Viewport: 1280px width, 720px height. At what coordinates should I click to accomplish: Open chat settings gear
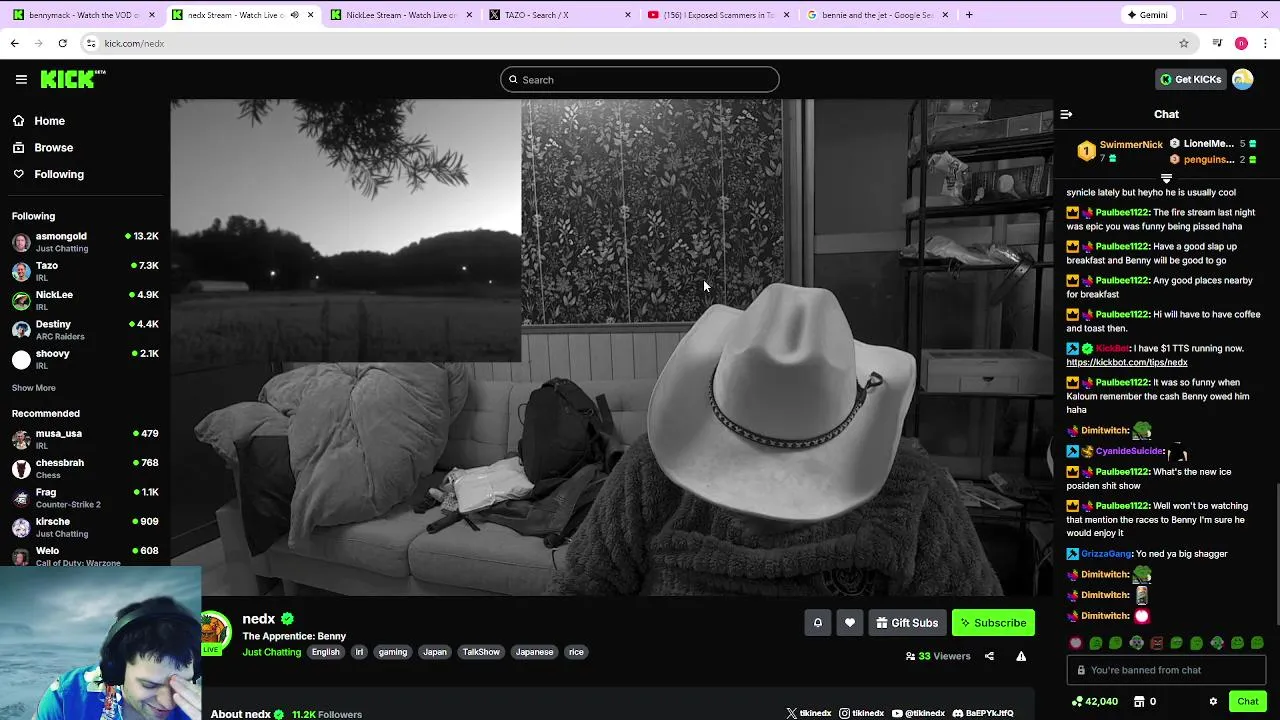click(1213, 701)
